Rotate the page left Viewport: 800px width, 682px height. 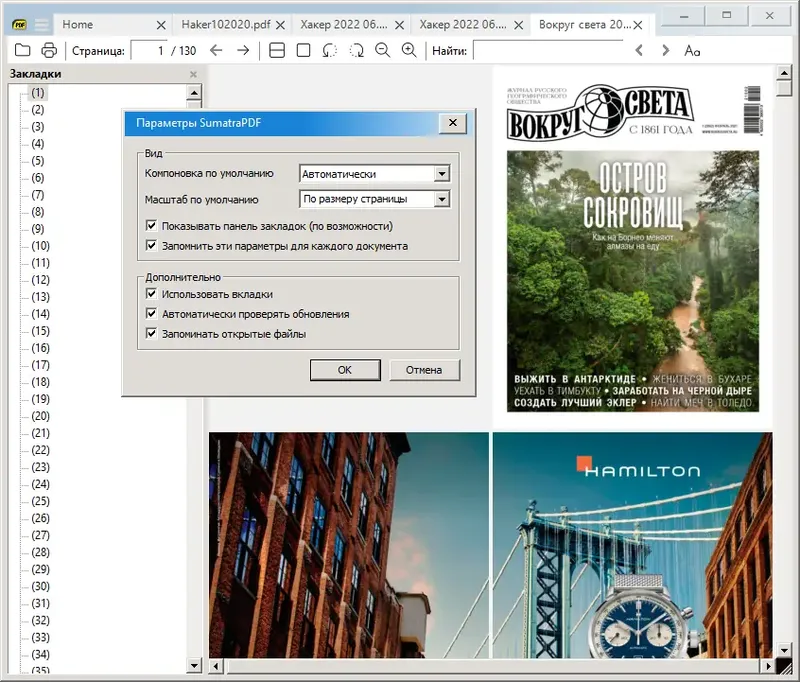tap(330, 50)
